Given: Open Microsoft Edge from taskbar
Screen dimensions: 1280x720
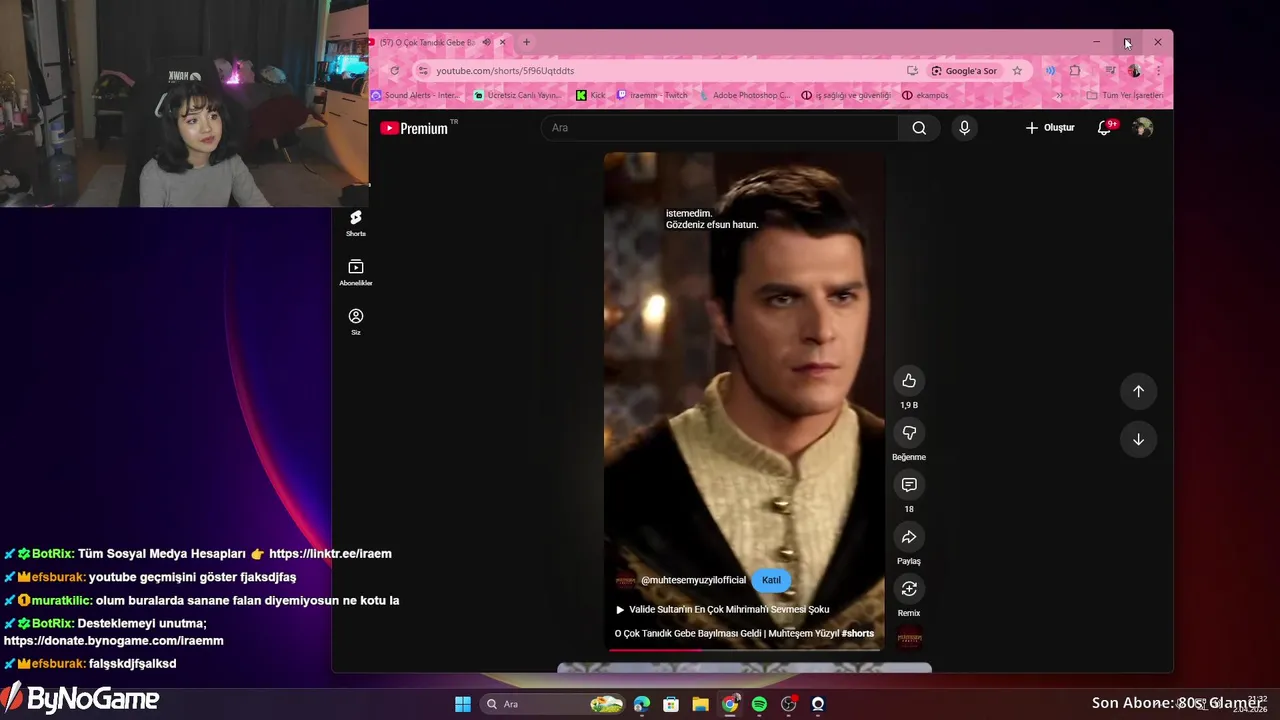Looking at the screenshot, I should coord(642,704).
